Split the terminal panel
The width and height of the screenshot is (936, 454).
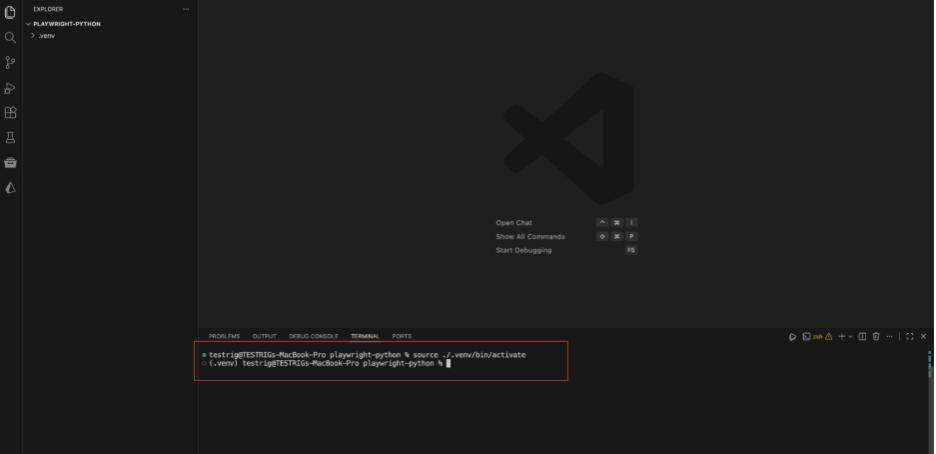[863, 336]
